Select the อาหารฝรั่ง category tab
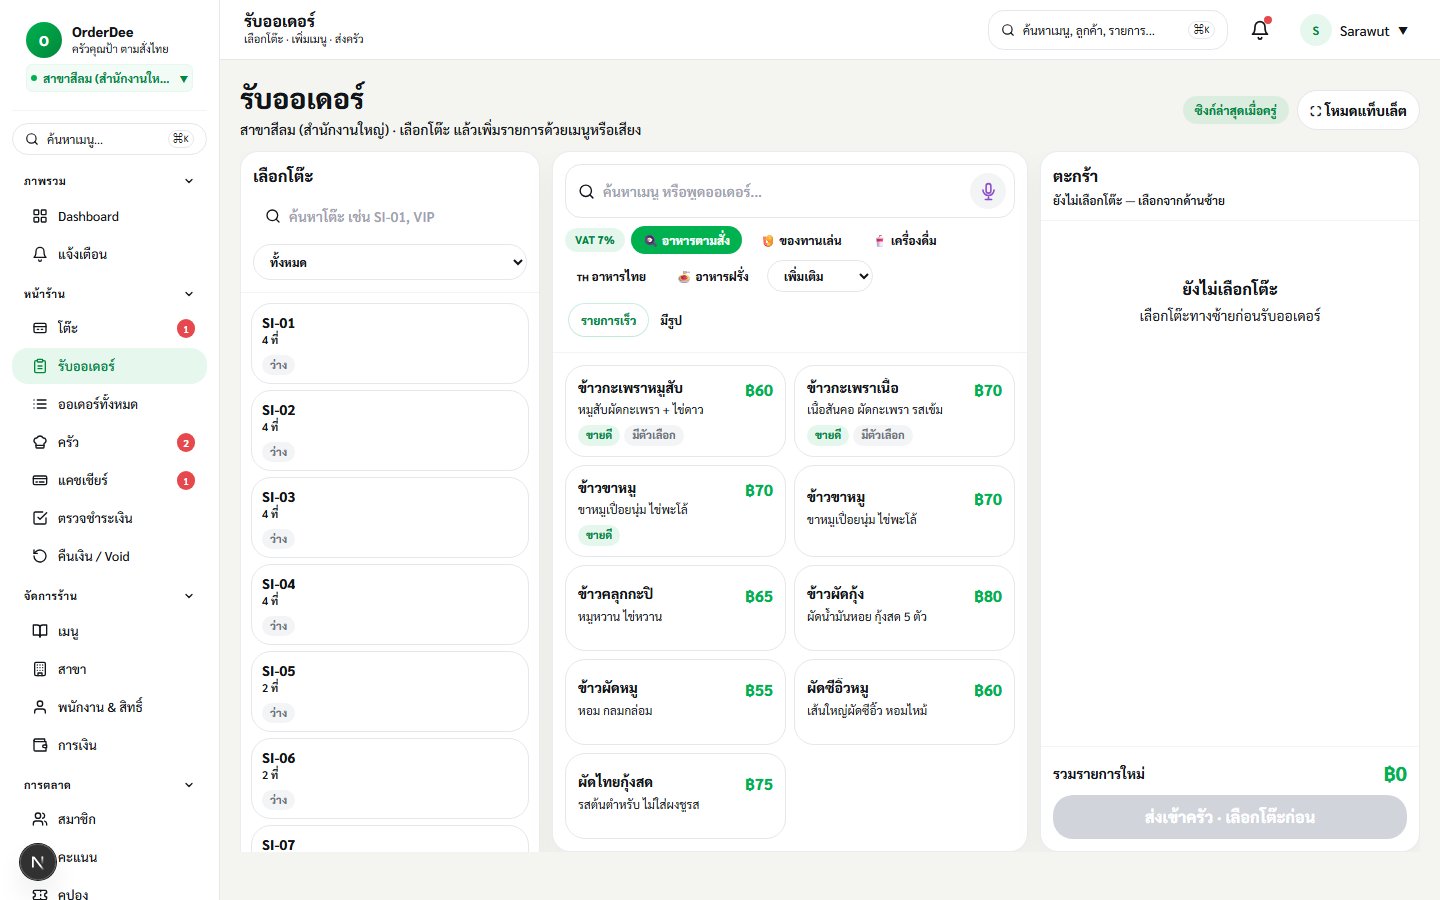Screen dimensions: 1440x900 [x=713, y=276]
